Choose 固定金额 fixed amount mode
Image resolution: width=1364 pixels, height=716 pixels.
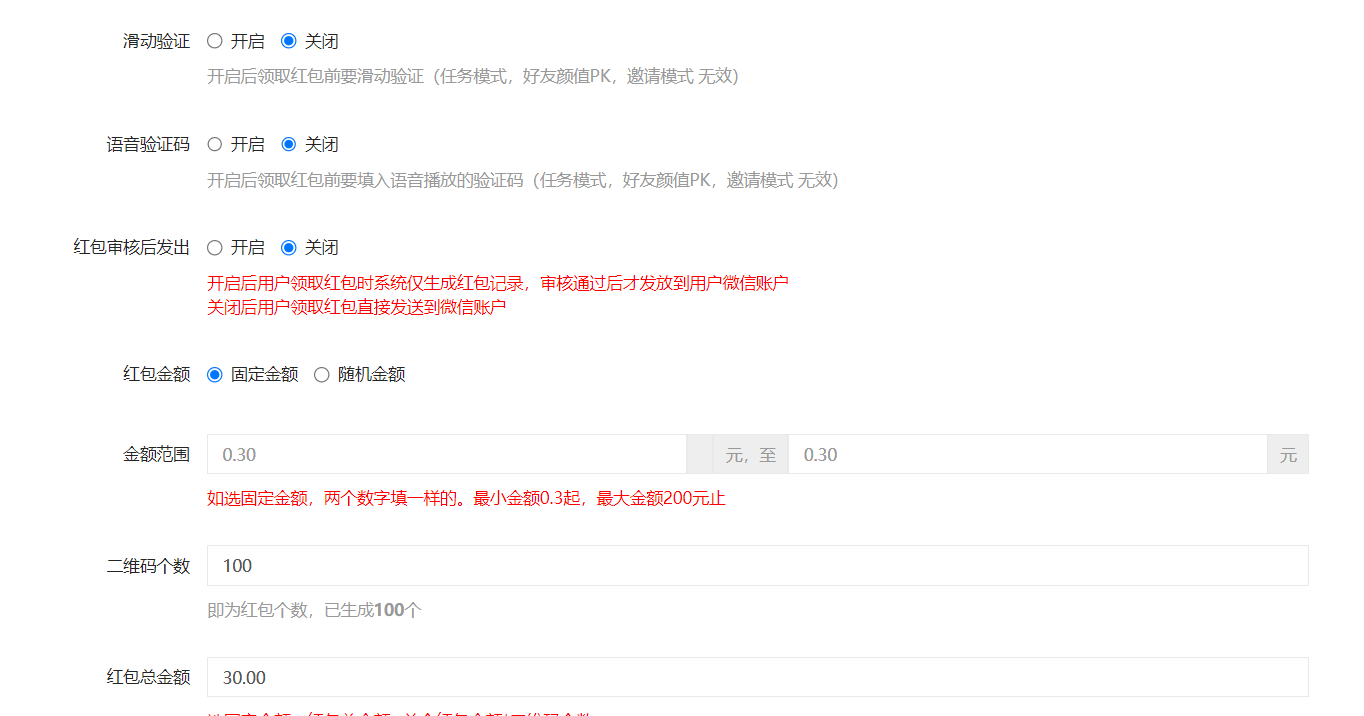click(214, 374)
